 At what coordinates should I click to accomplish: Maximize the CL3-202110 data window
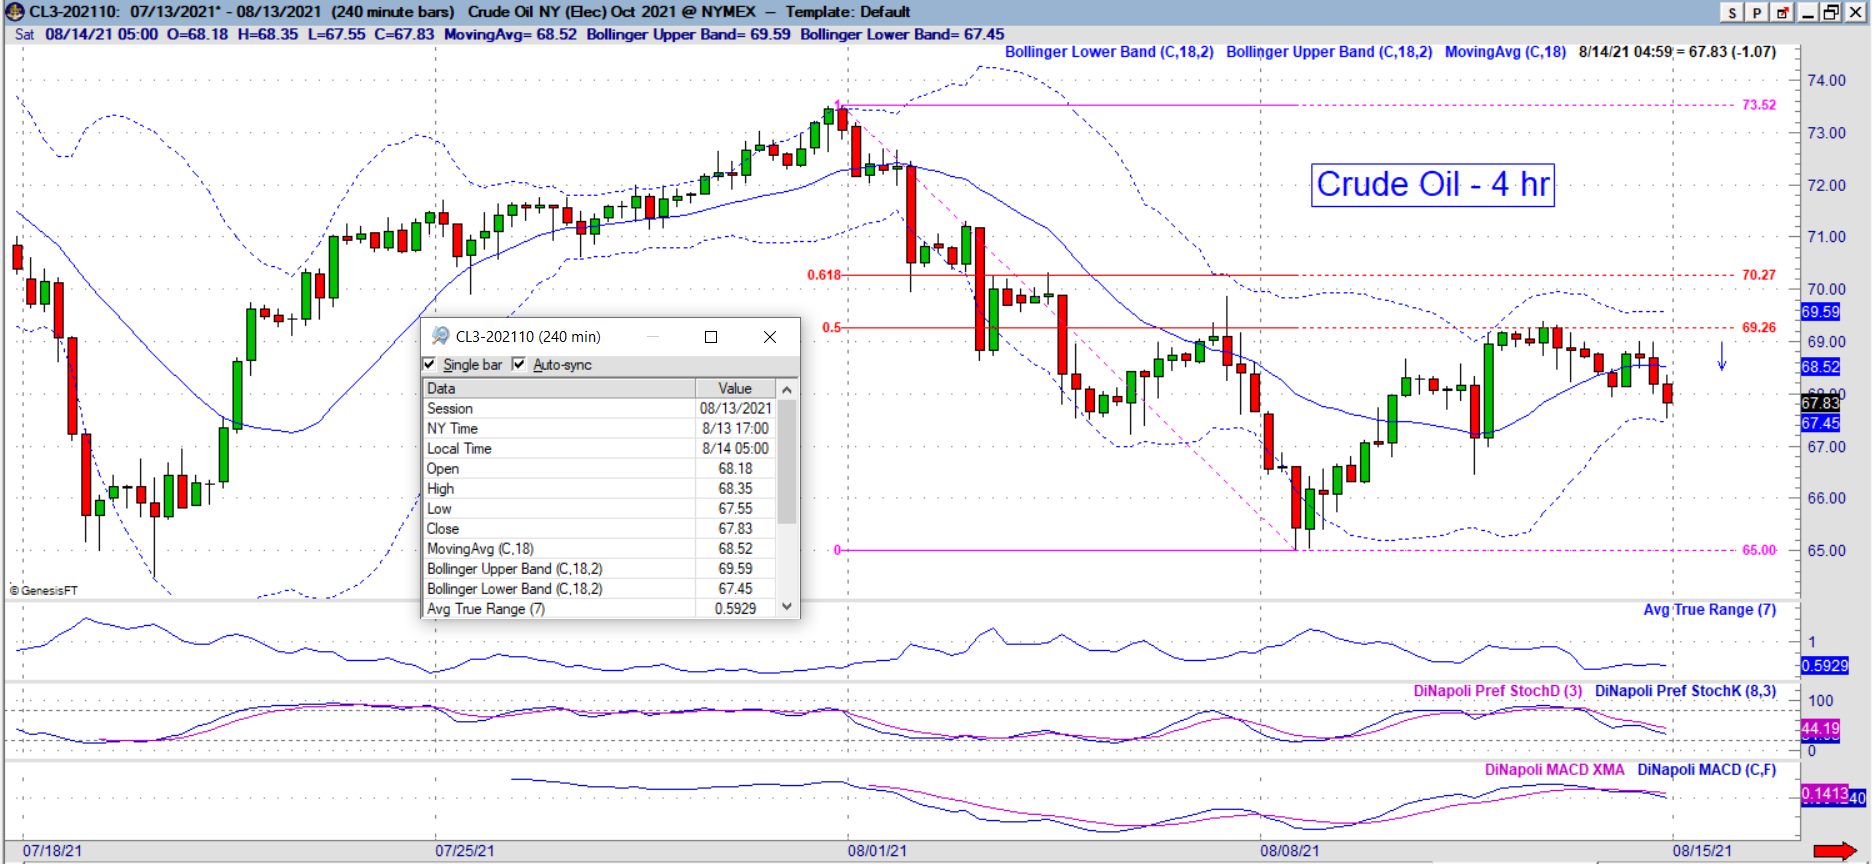tap(711, 337)
